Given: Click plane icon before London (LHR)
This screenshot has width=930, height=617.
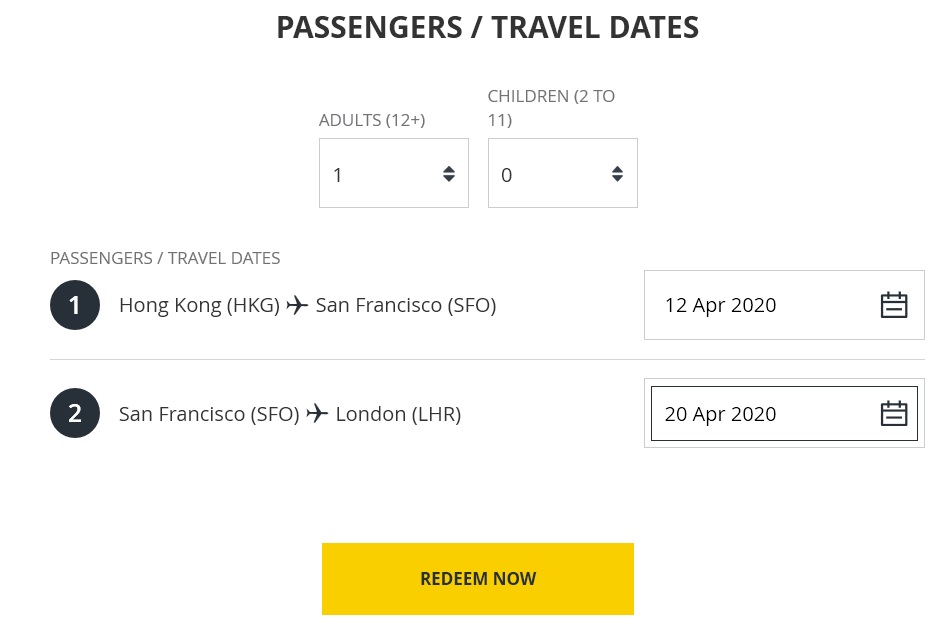Looking at the screenshot, I should [x=317, y=413].
